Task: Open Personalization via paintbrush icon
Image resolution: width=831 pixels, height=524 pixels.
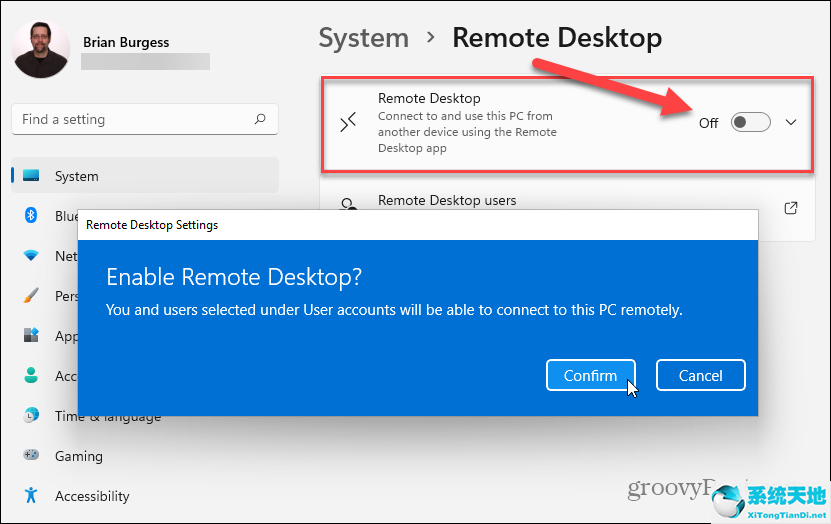Action: pos(31,295)
